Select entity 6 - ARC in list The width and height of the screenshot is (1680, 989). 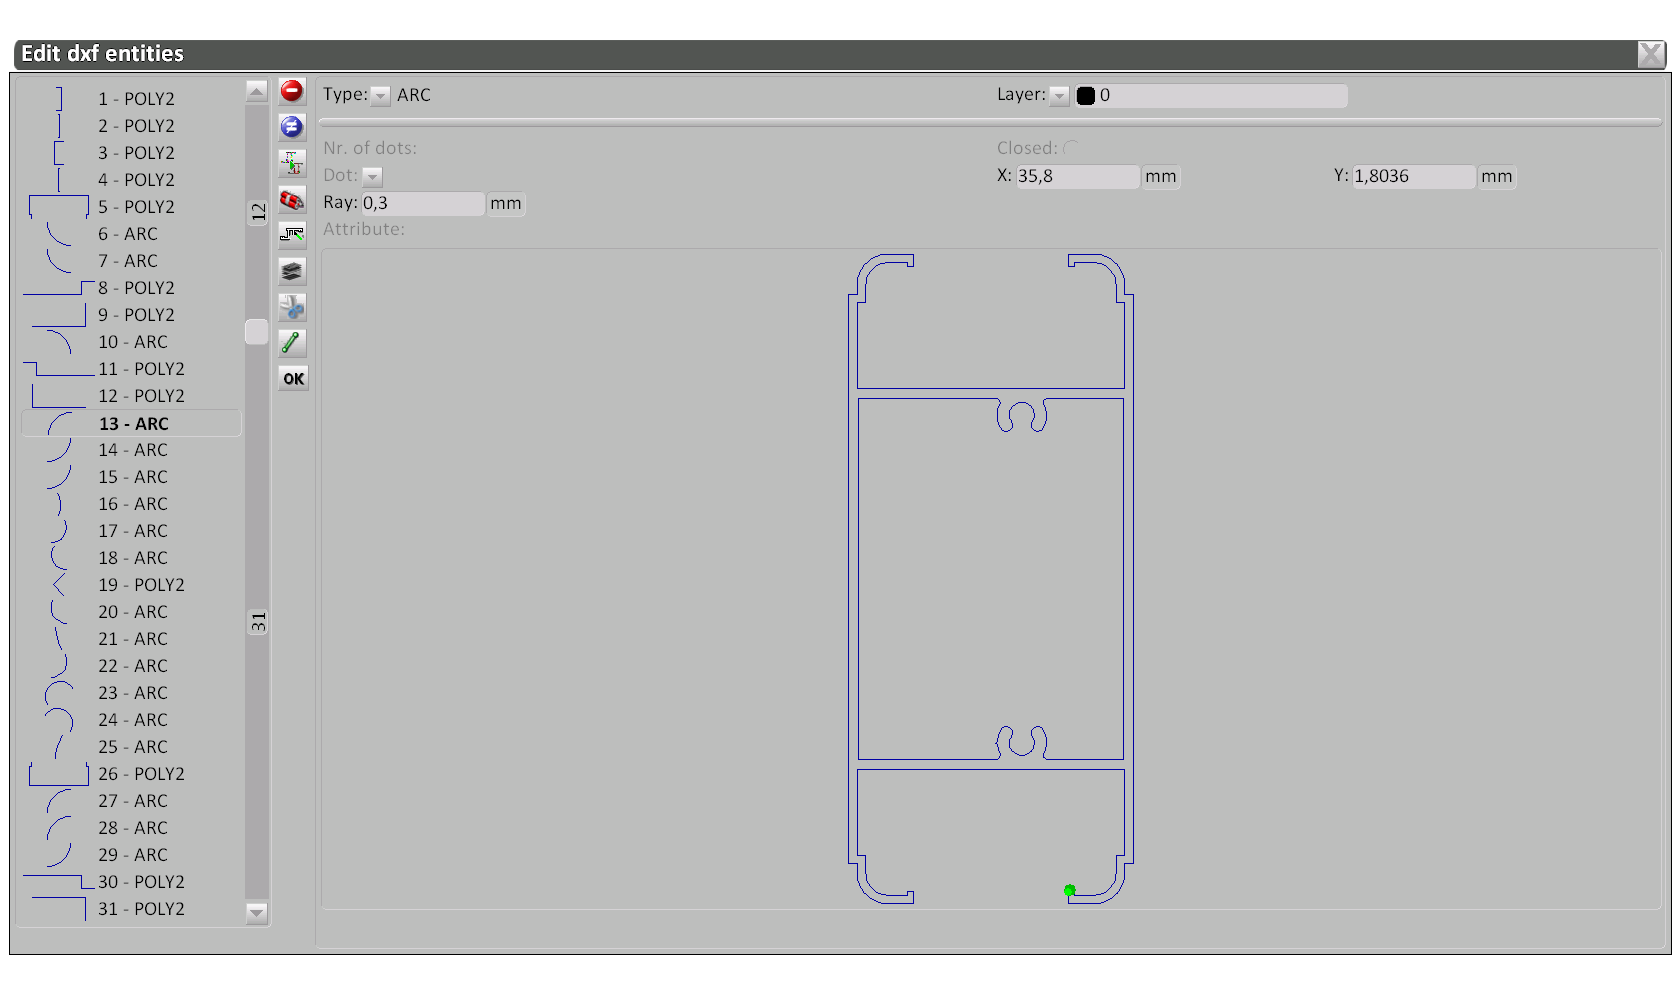[x=128, y=234]
